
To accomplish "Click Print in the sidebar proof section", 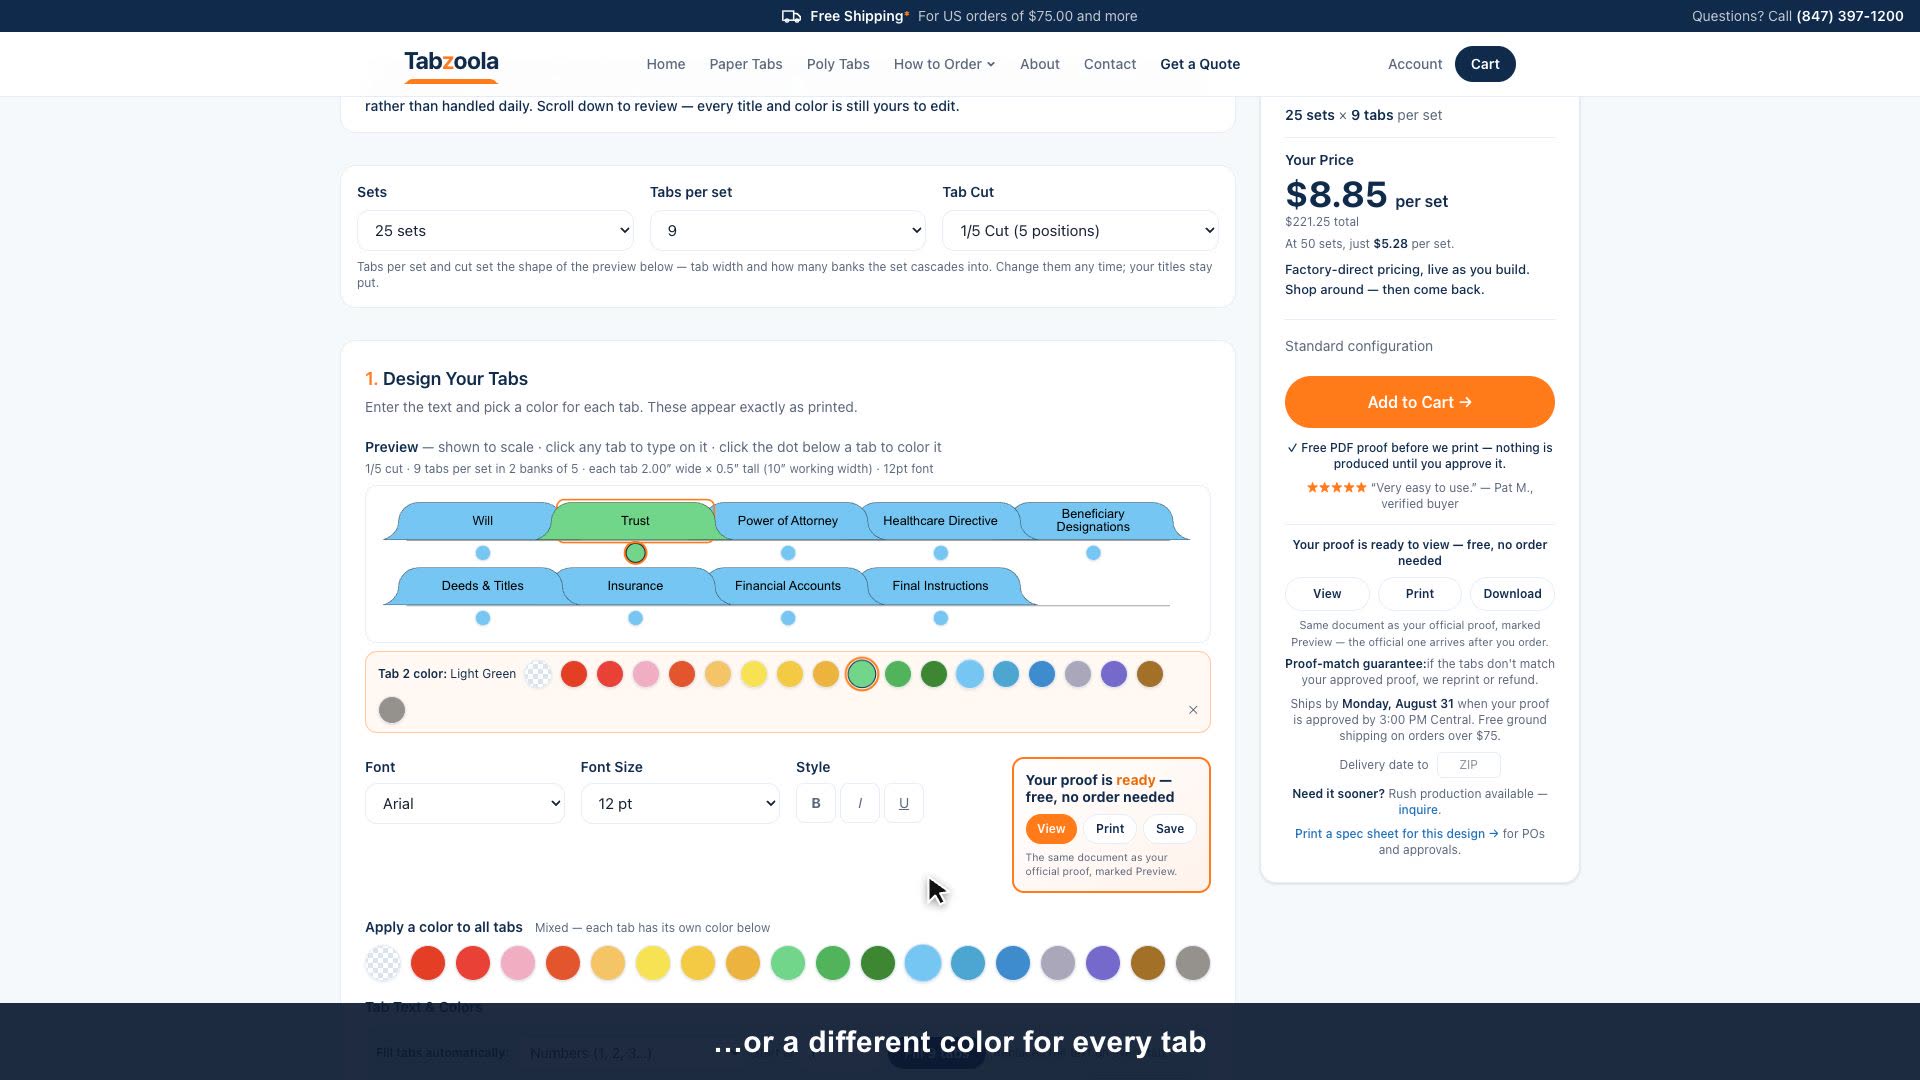I will coord(1420,594).
